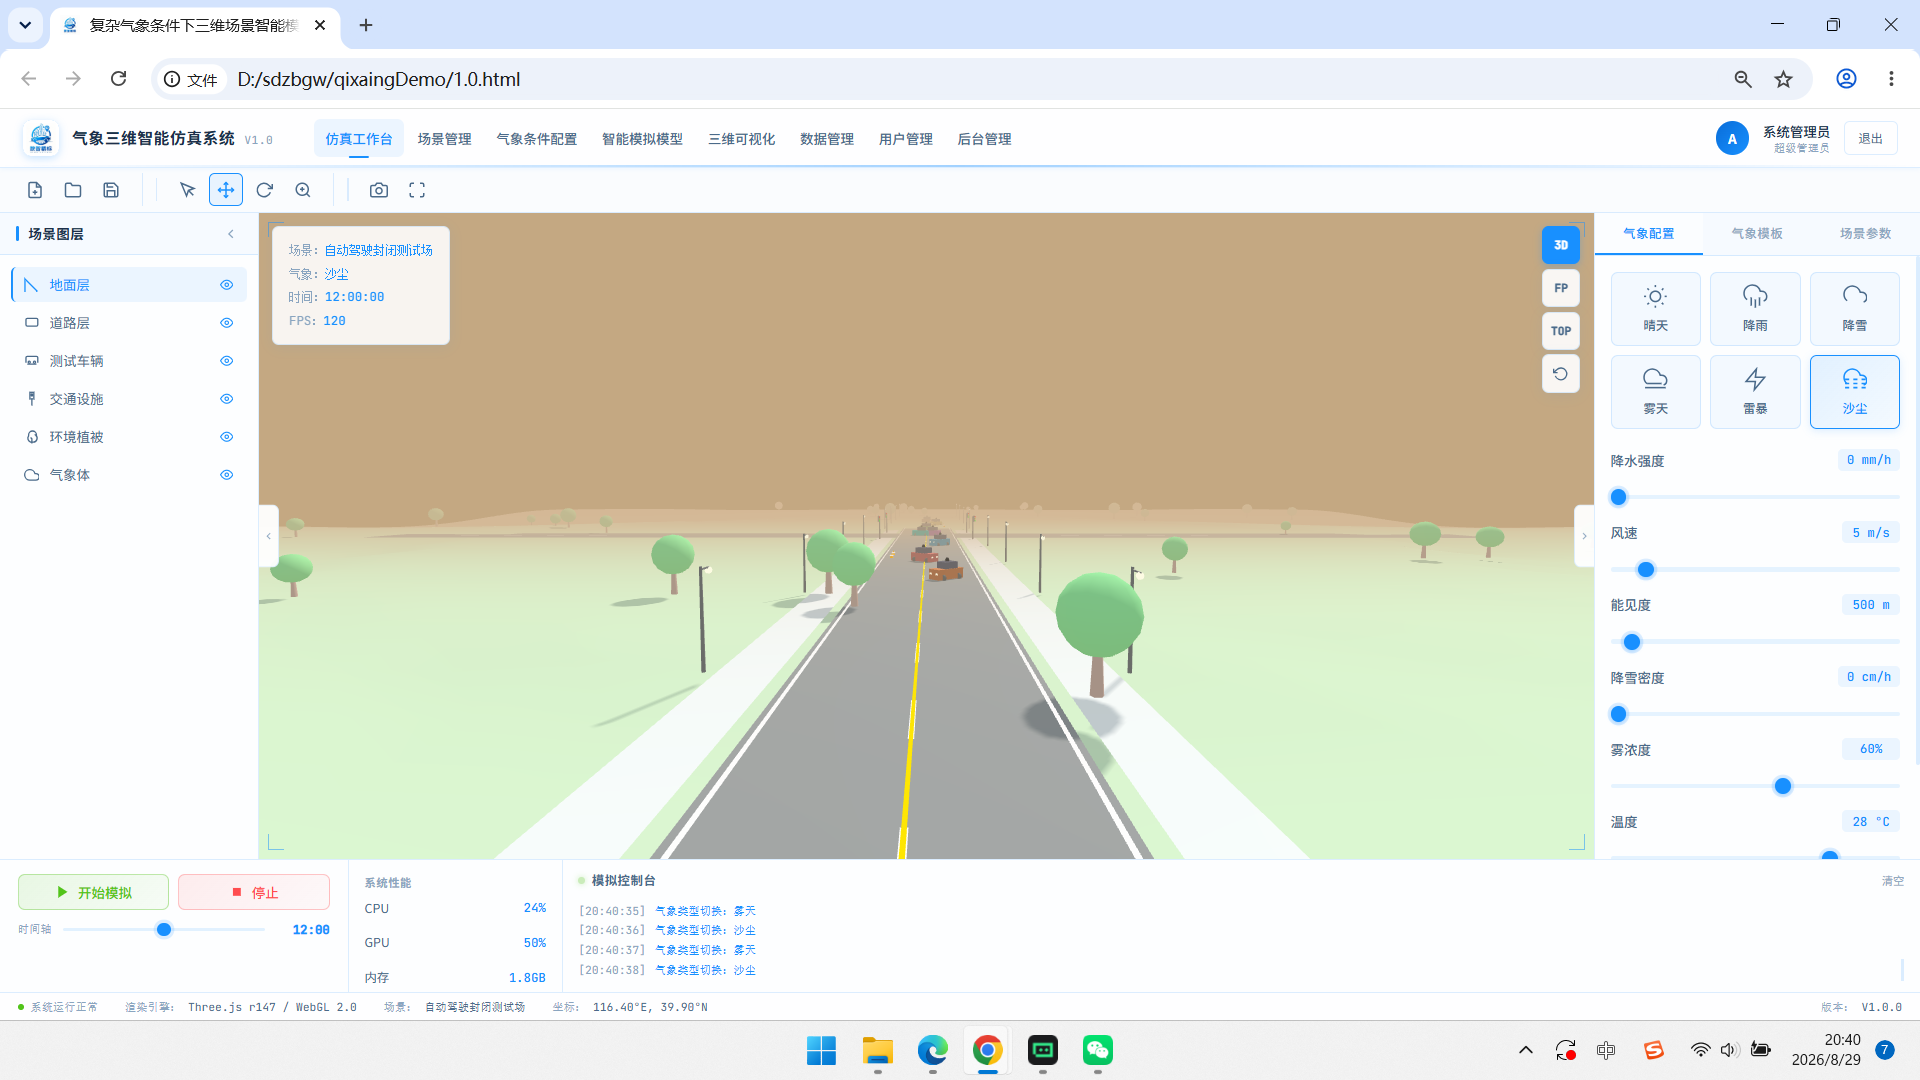Open the 场景管理 menu
This screenshot has width=1920, height=1080.
tap(444, 139)
